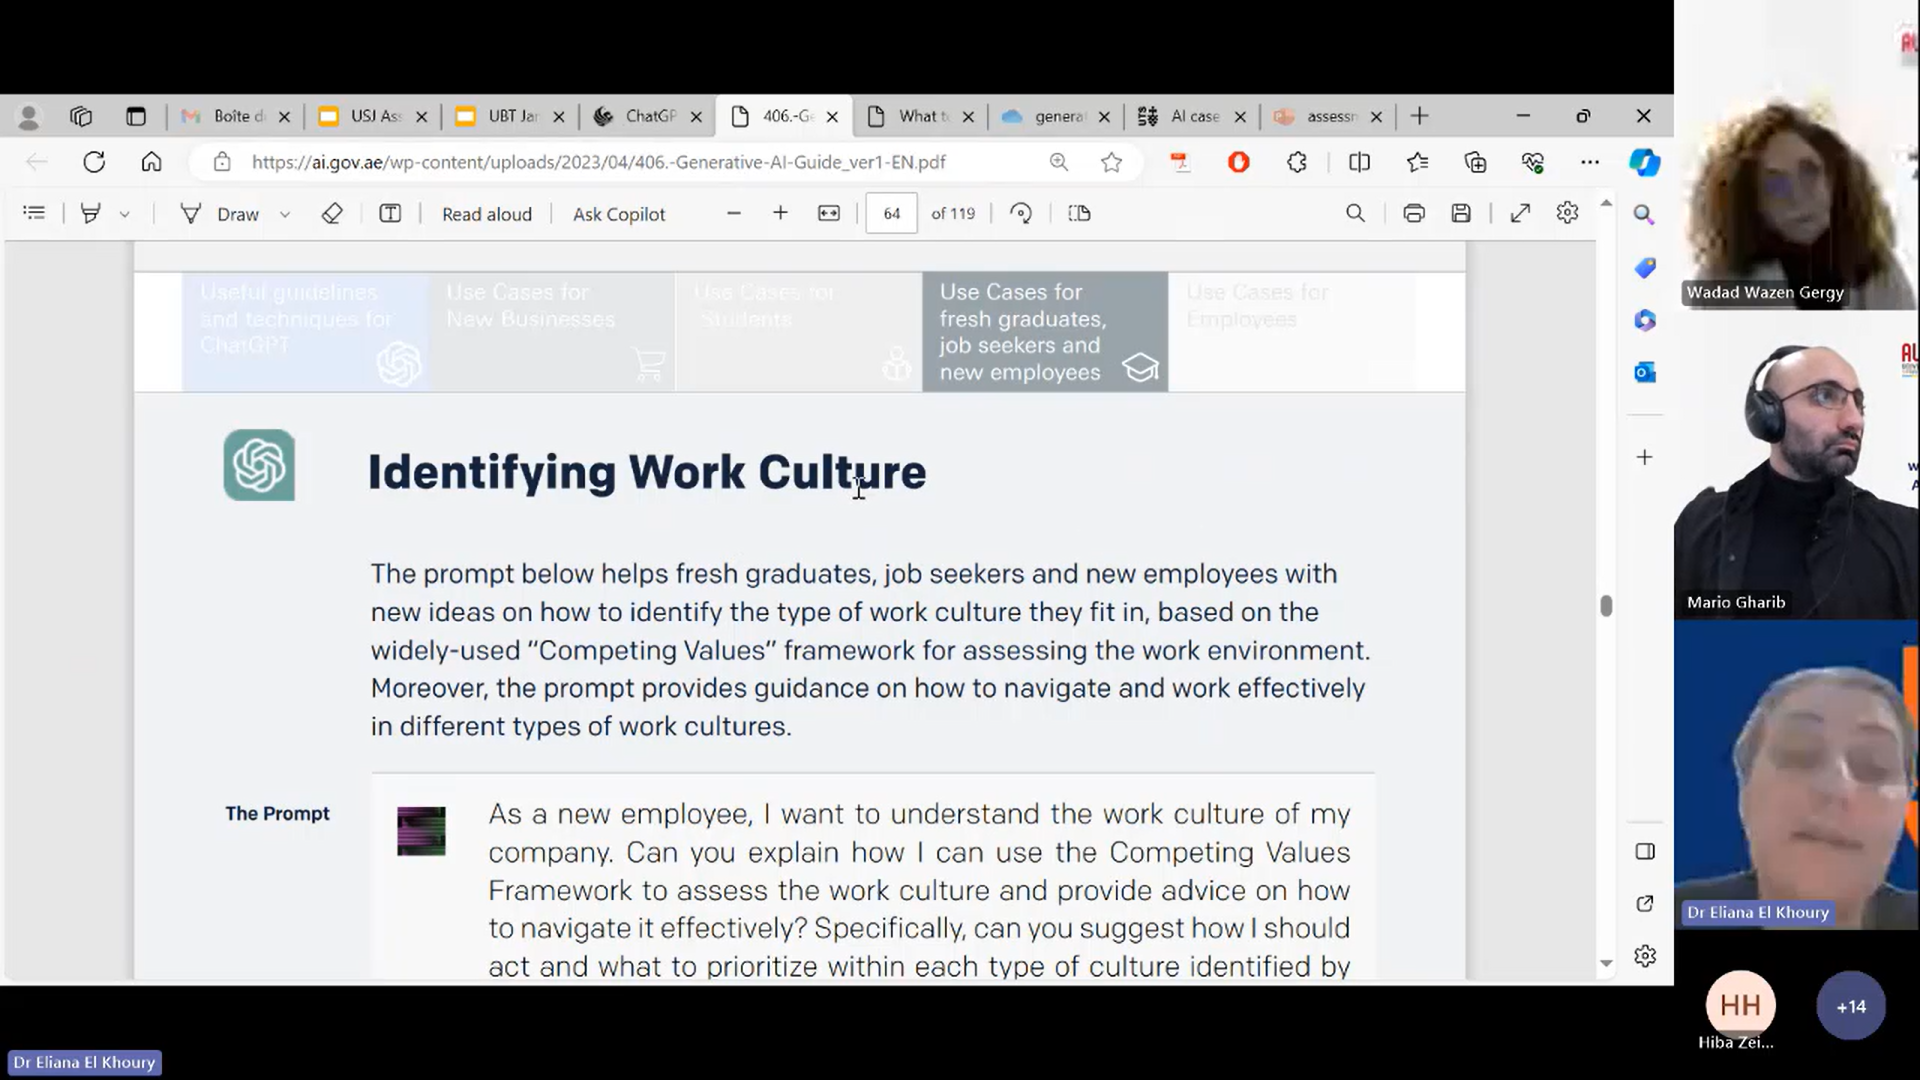Click the back navigation arrow
This screenshot has width=1920, height=1080.
tap(37, 162)
